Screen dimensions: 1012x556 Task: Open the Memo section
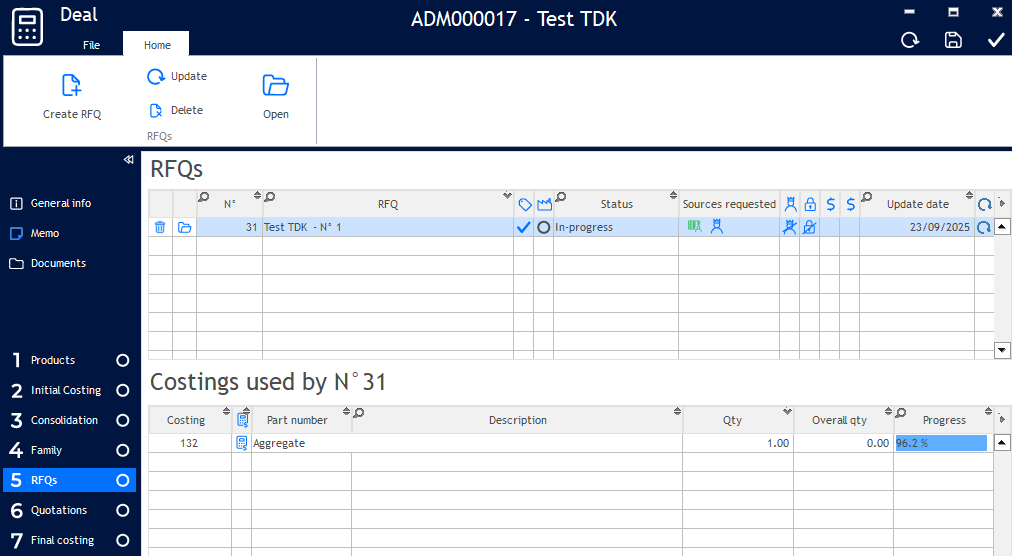click(35, 233)
